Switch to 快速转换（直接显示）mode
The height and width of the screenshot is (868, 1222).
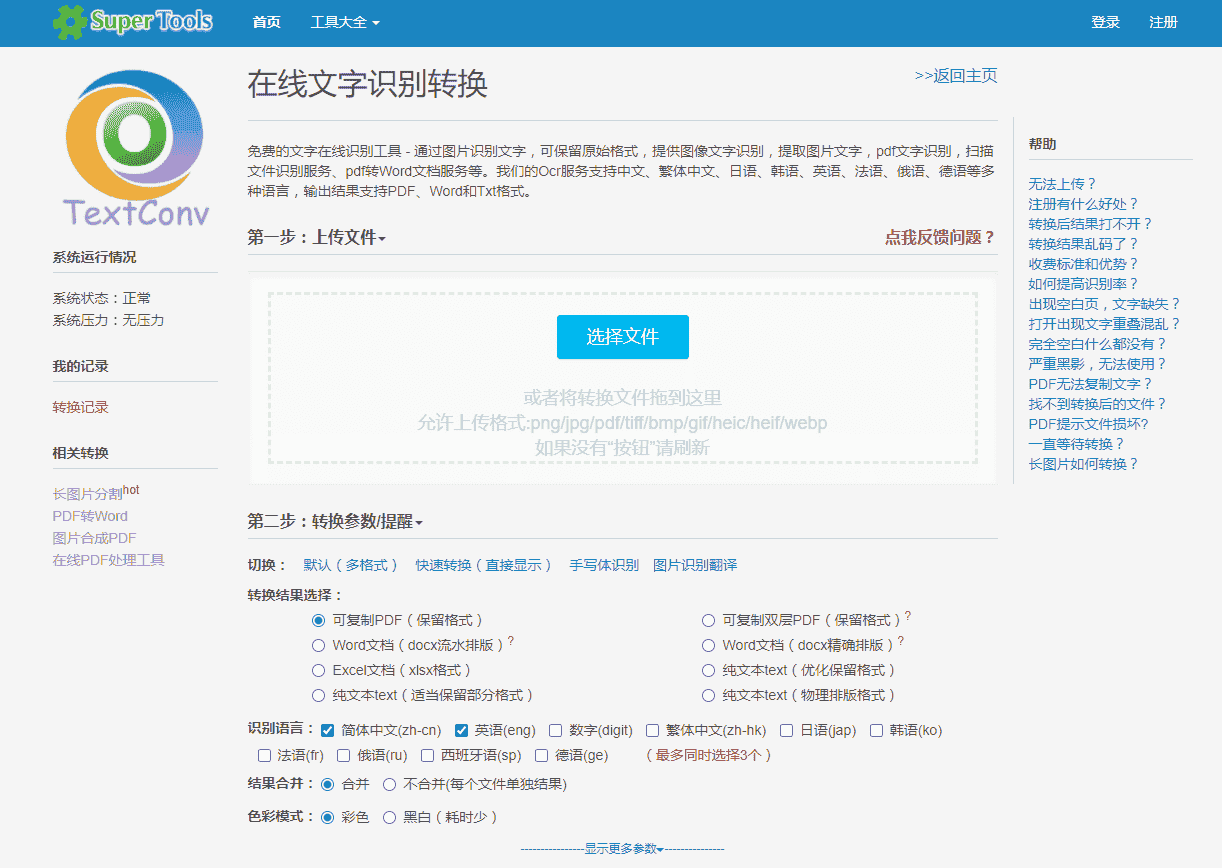484,565
